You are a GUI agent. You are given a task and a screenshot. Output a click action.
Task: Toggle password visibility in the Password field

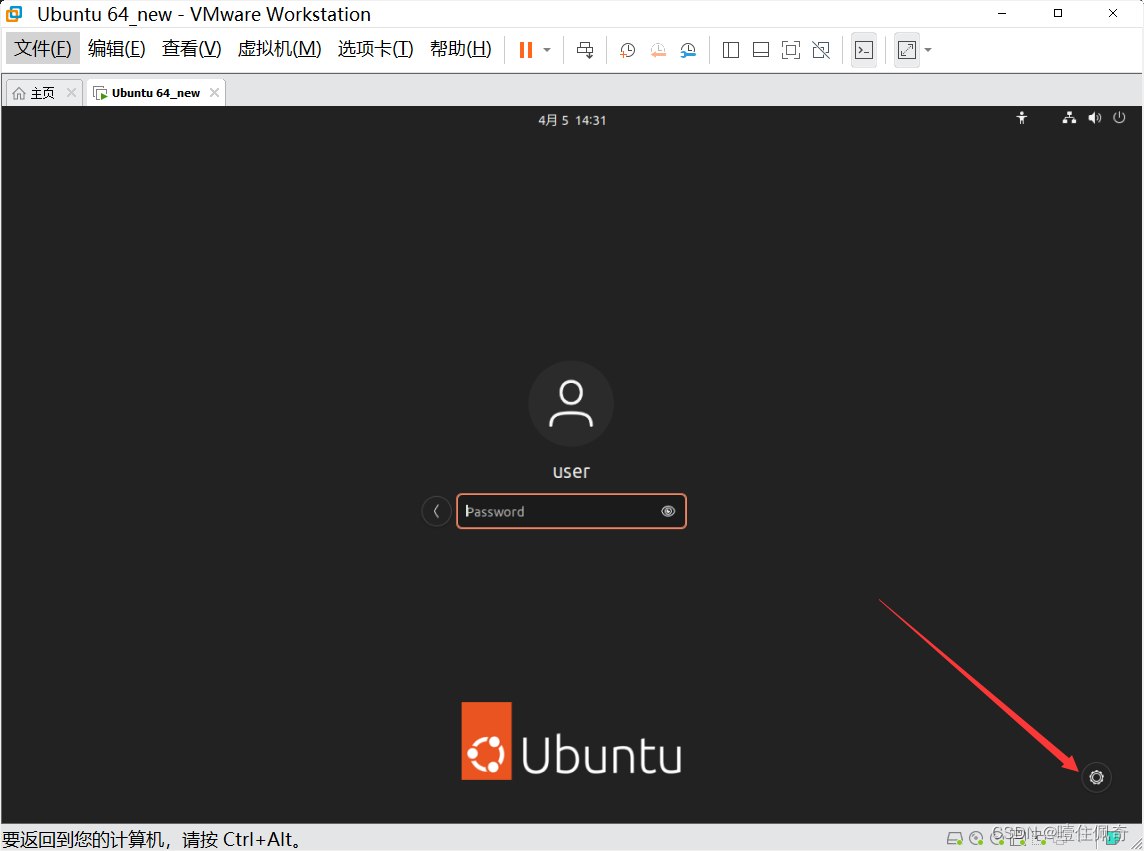click(668, 511)
